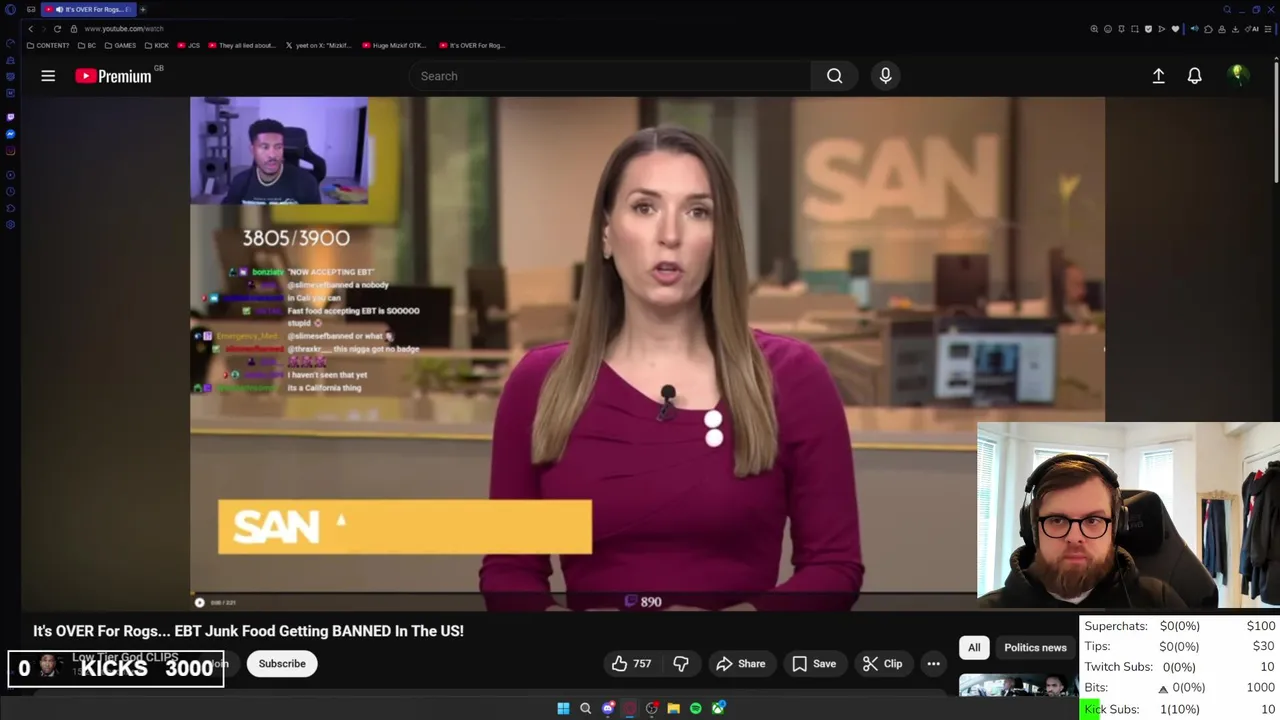Open the BC bookmarks folder
Screen dimensions: 1280x720
tap(87, 45)
